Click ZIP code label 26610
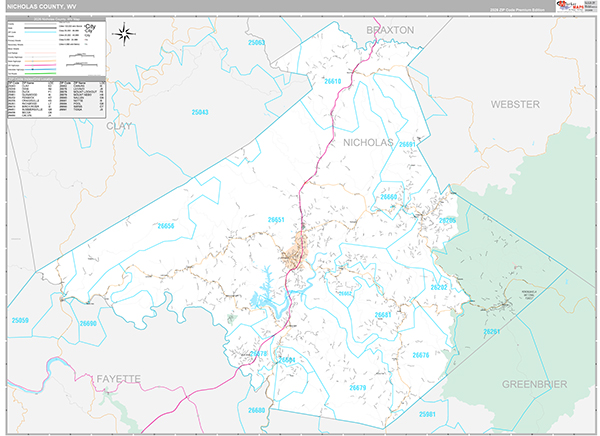 333,81
